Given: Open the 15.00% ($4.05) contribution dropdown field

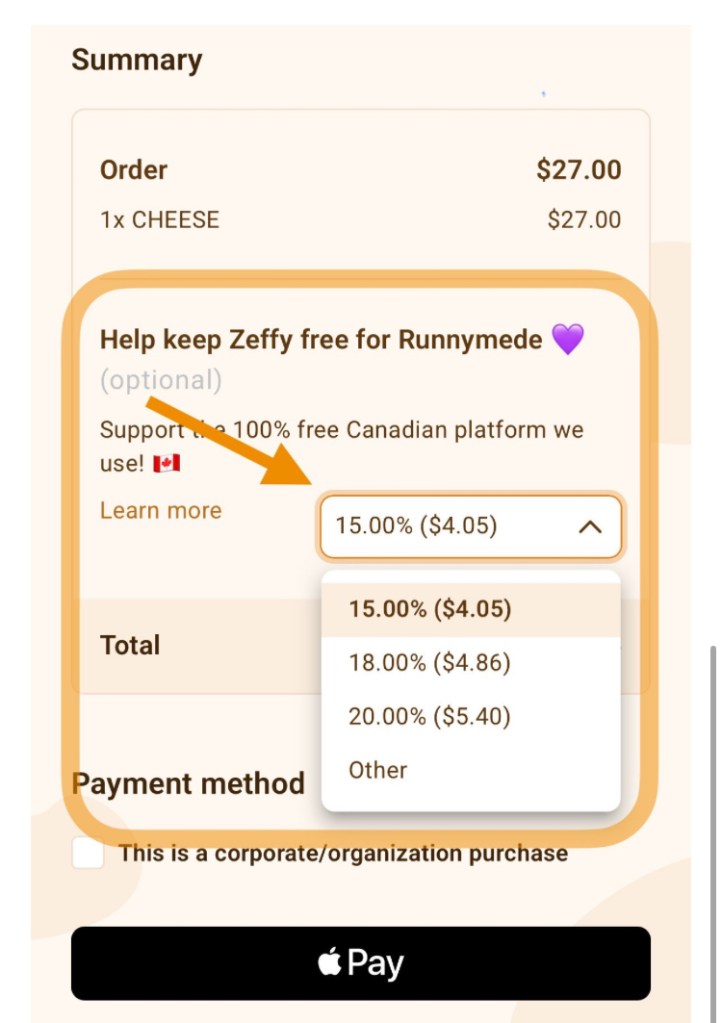Looking at the screenshot, I should (x=470, y=526).
